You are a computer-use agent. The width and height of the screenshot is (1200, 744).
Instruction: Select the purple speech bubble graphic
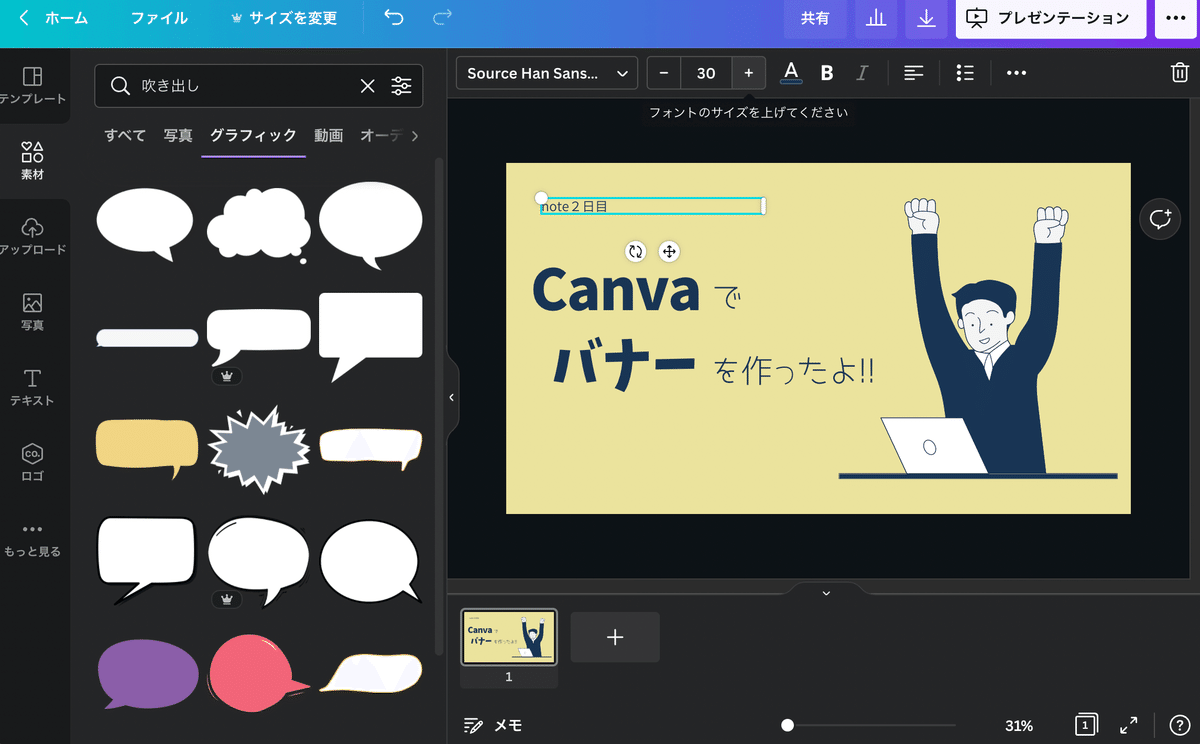(148, 673)
